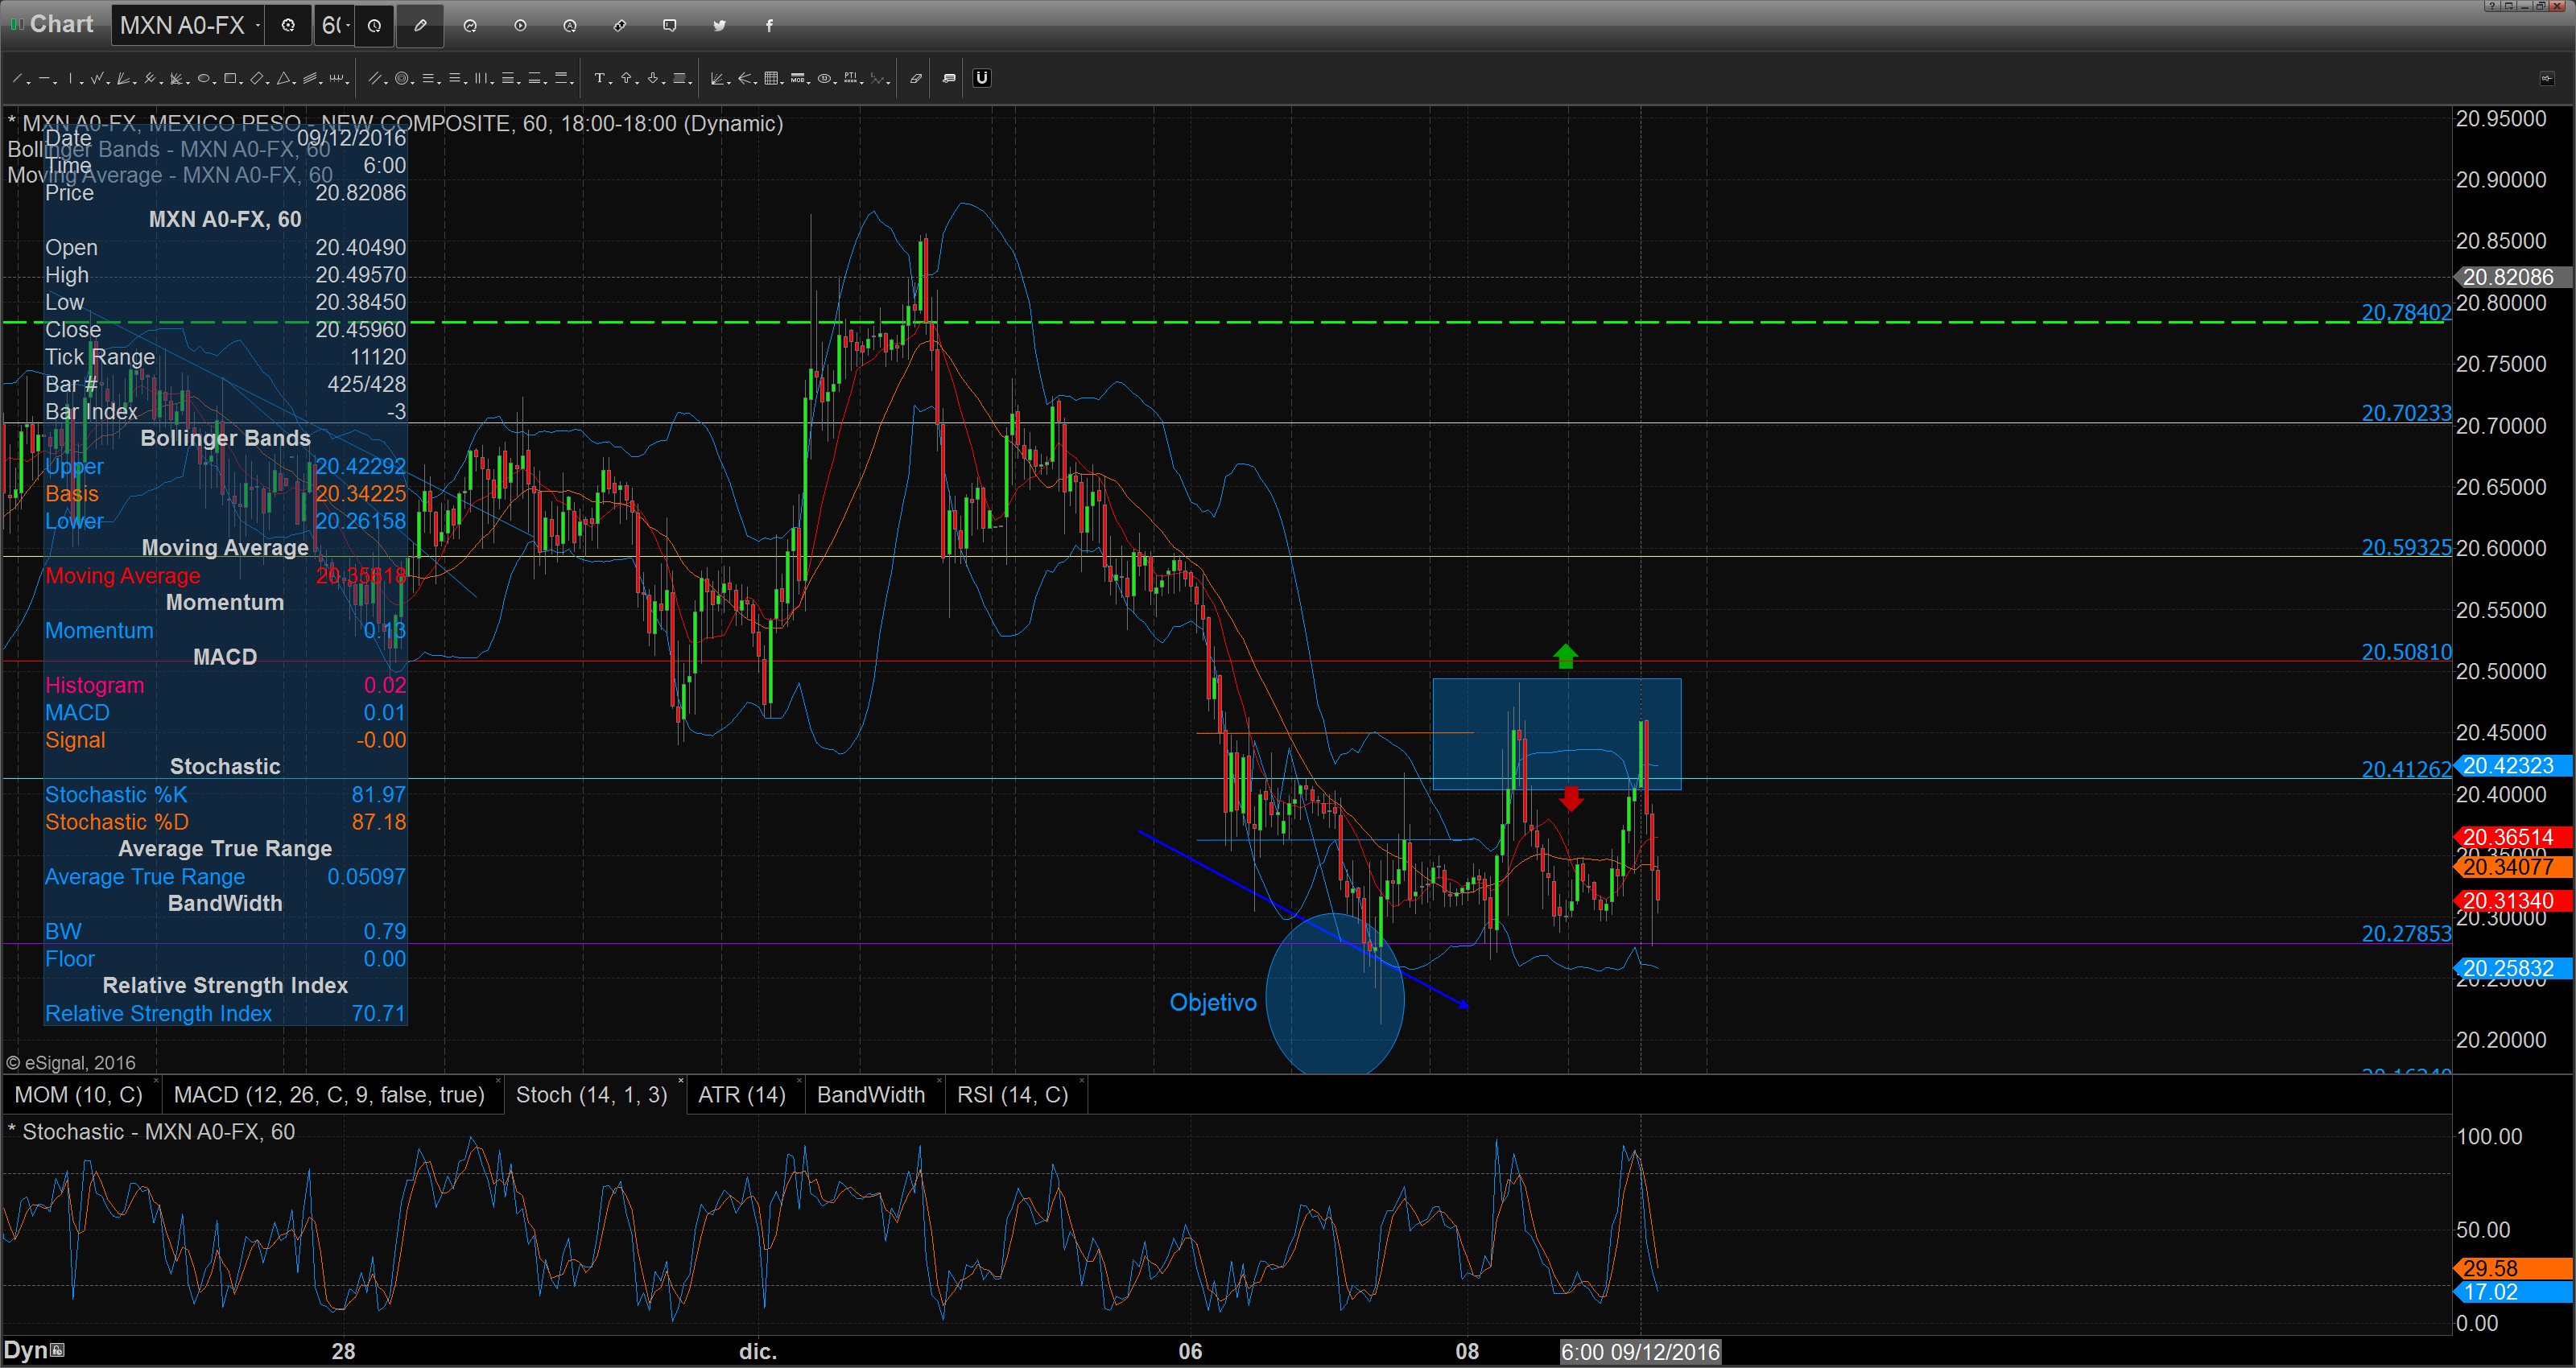Click the 20.82086 cursor price marker
The width and height of the screenshot is (2576, 1368).
coord(2512,277)
